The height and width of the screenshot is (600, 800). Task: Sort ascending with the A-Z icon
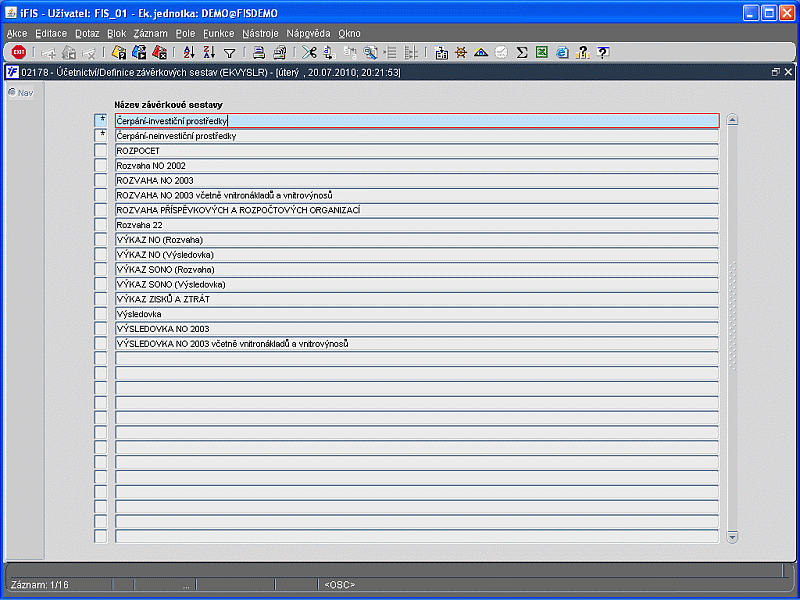189,52
